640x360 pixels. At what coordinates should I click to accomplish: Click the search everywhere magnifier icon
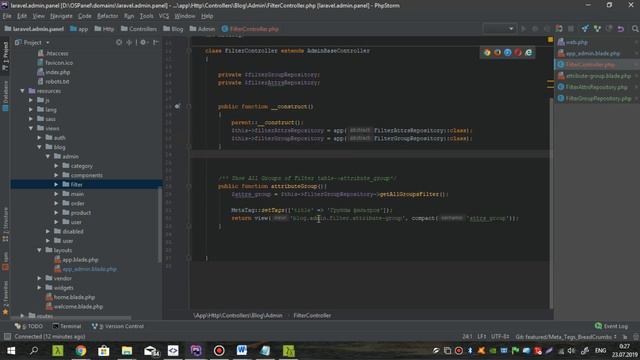(635, 29)
